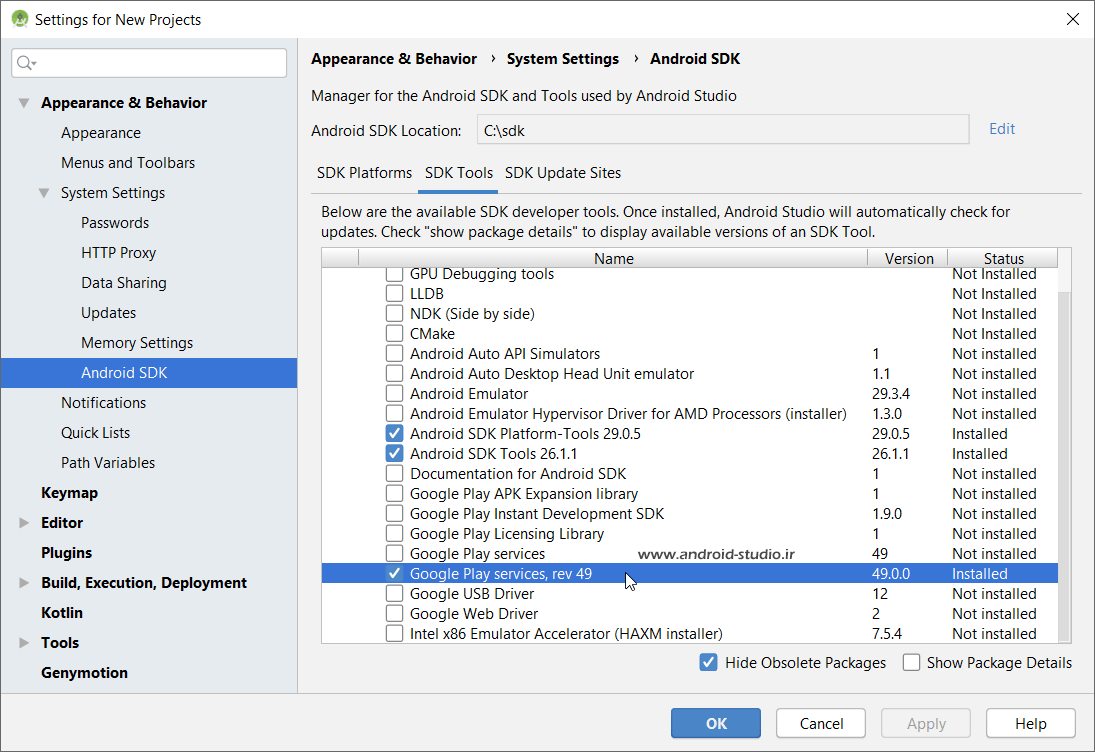Switch to the SDK Platforms tab
1095x752 pixels.
[x=365, y=173]
